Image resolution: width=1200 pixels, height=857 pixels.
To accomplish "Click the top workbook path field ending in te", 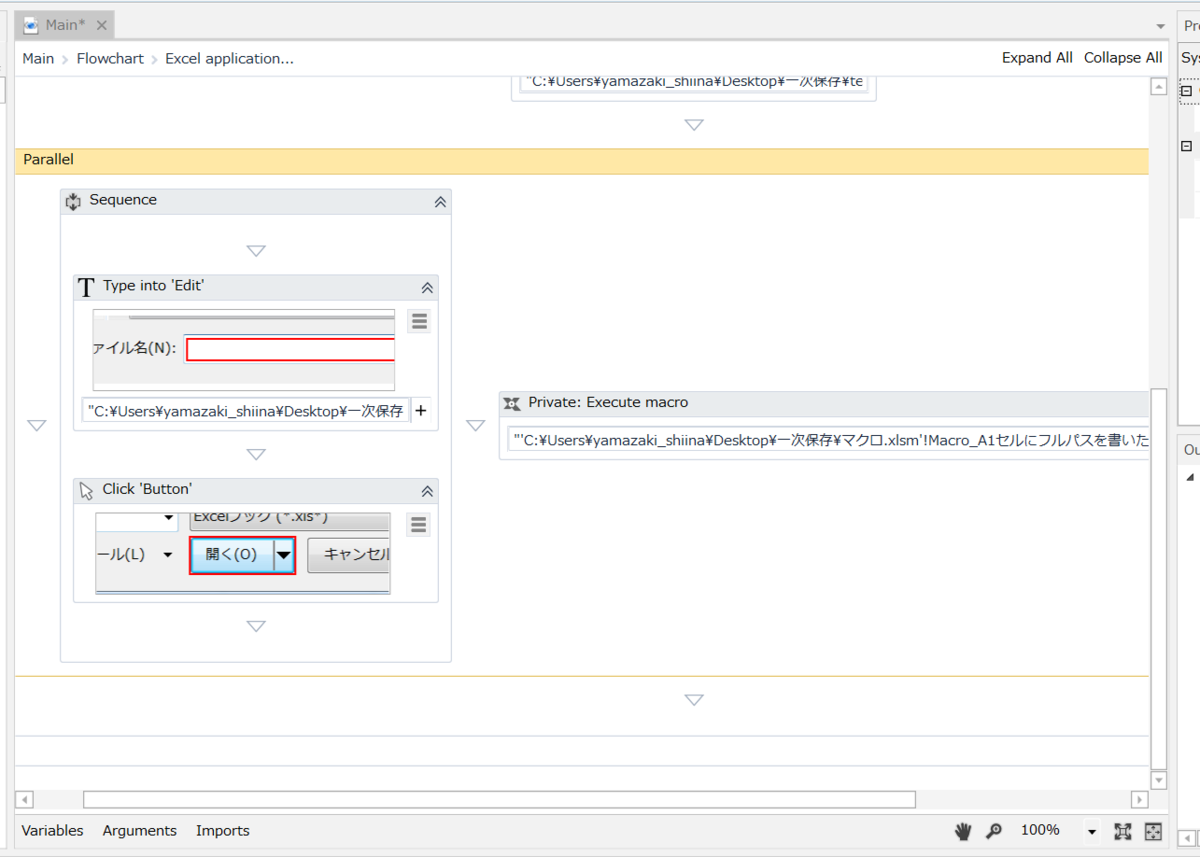I will [x=694, y=83].
